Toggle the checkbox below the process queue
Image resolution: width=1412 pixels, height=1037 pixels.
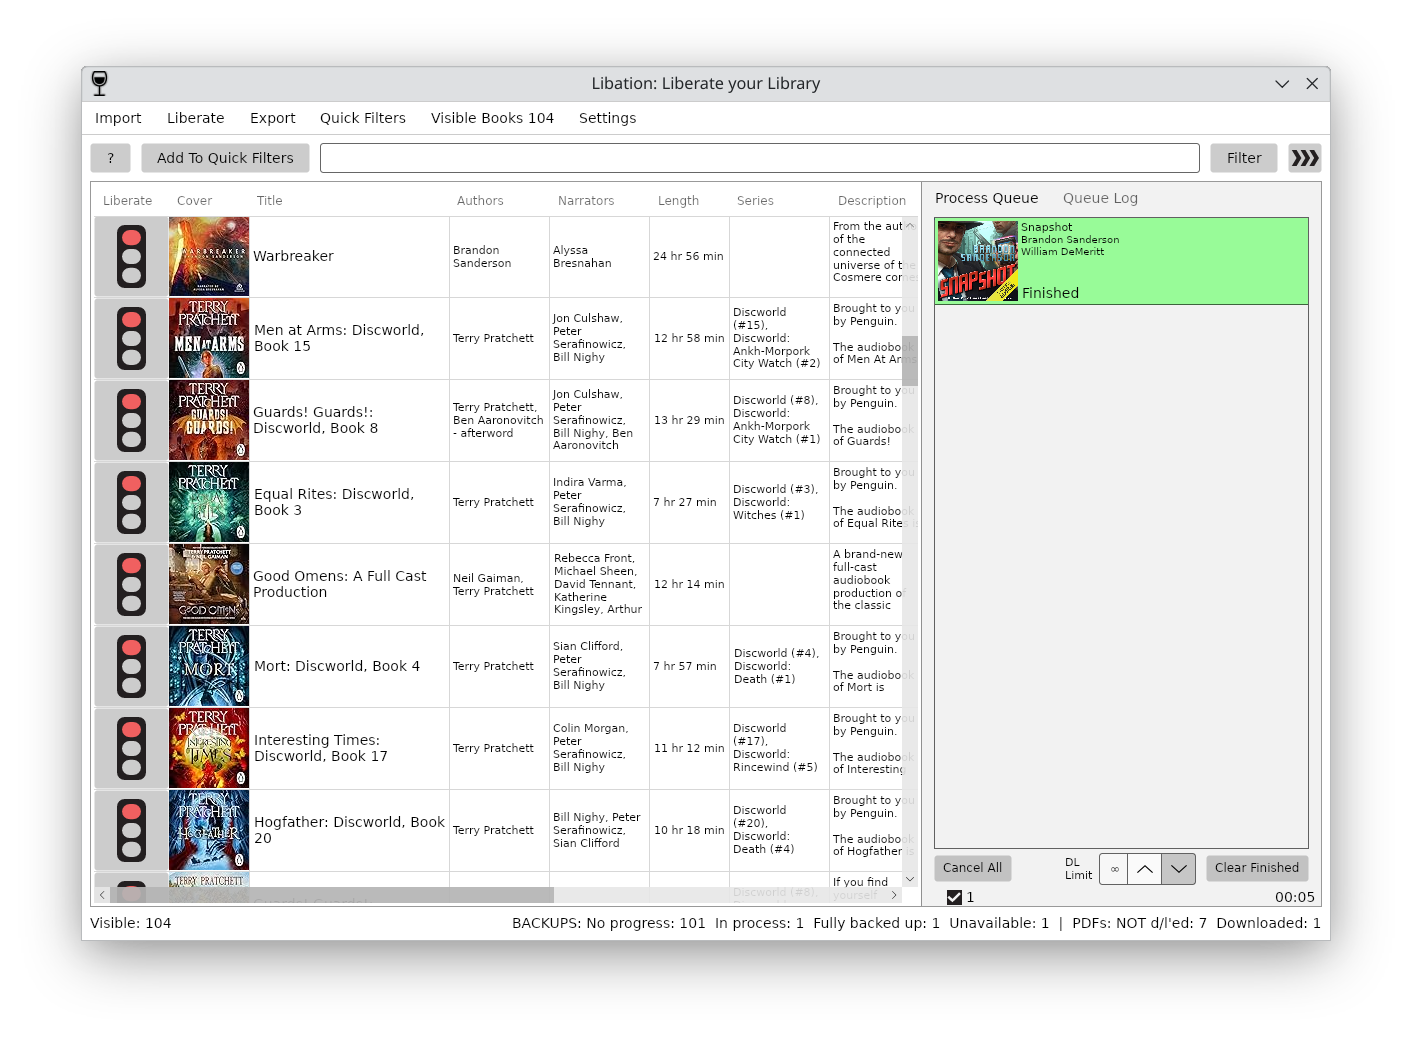954,897
